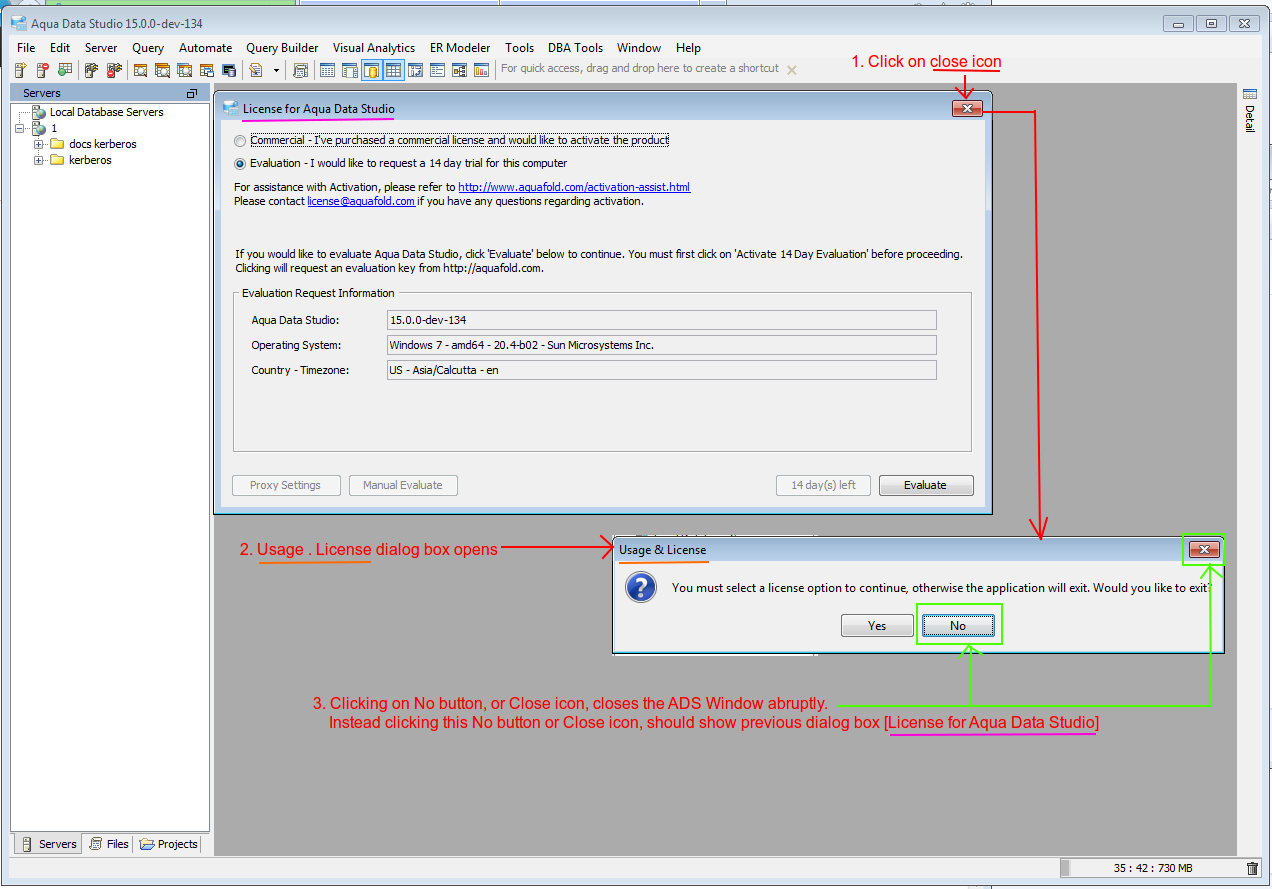This screenshot has height=889, width=1272.
Task: Click the table with green circle toolbar icon
Action: coord(65,70)
